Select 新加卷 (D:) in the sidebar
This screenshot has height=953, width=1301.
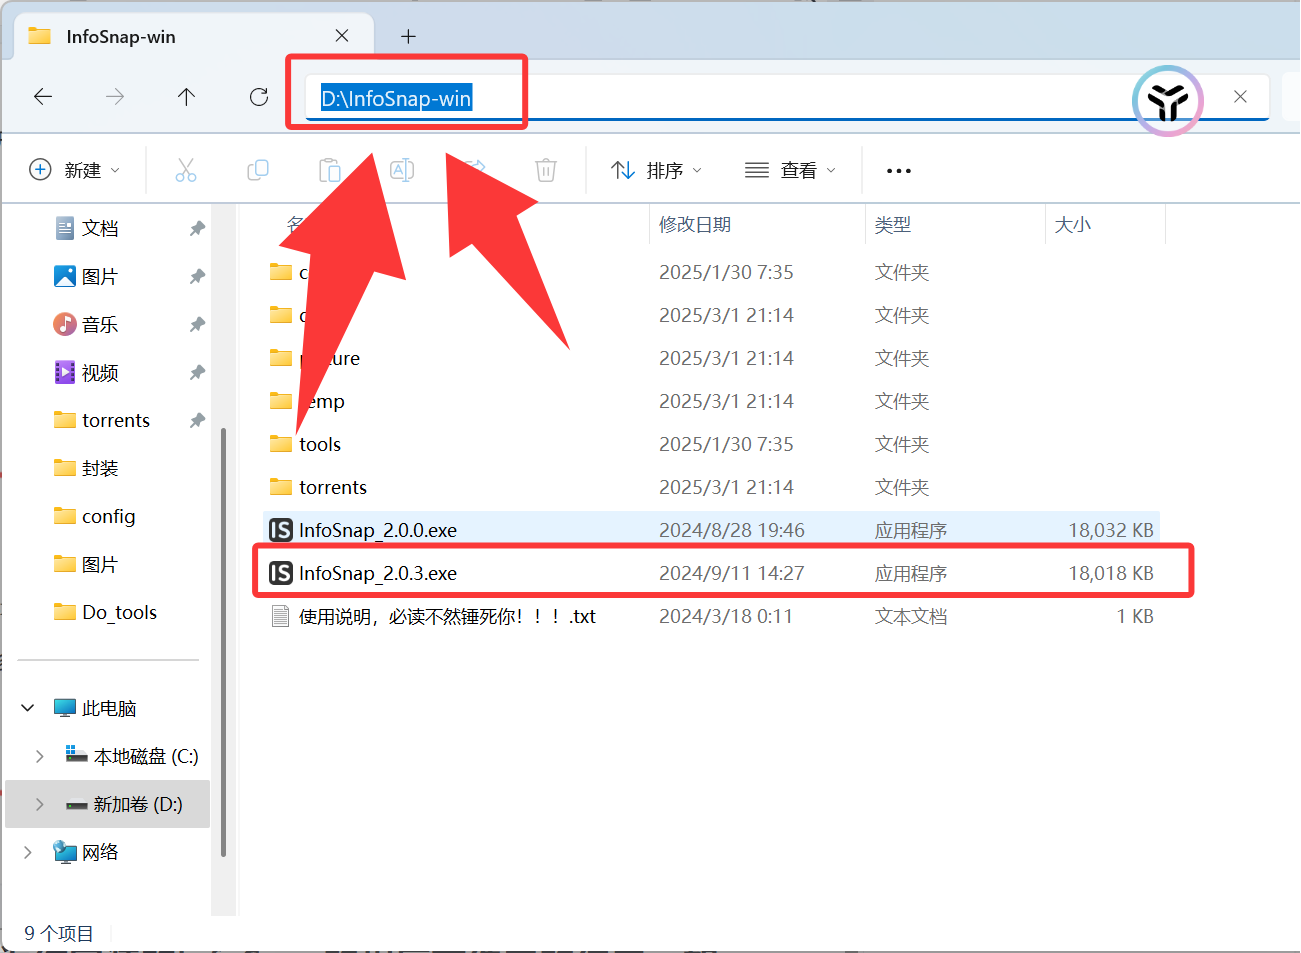(137, 805)
